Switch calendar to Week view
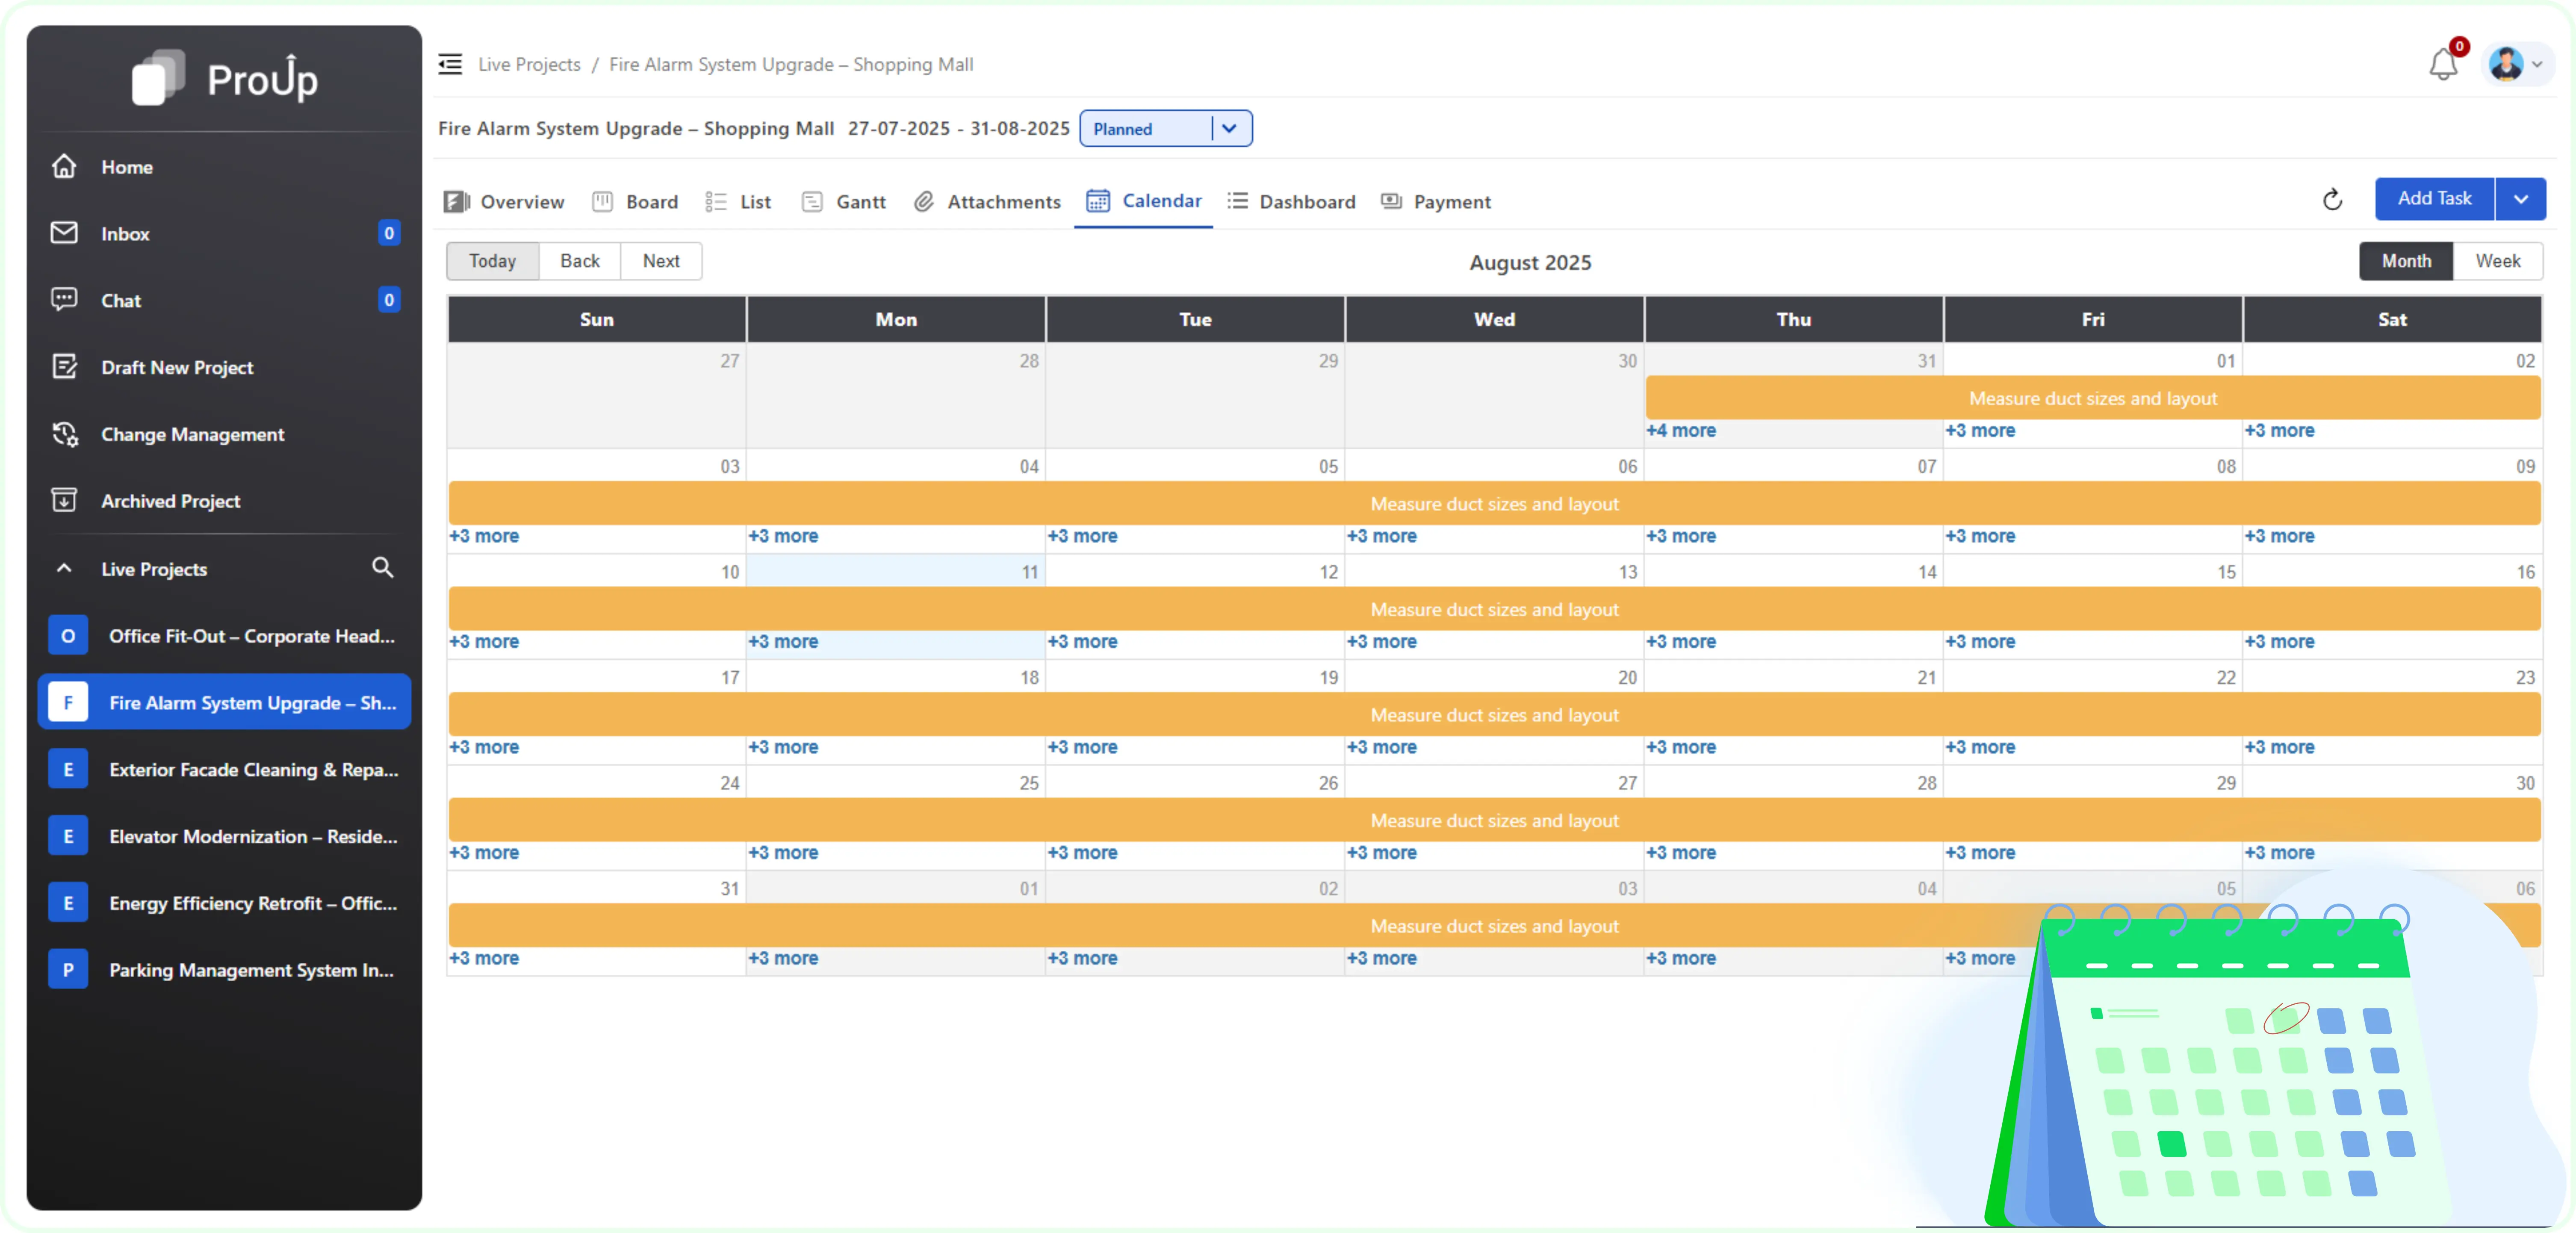Viewport: 2576px width, 1233px height. click(2499, 261)
